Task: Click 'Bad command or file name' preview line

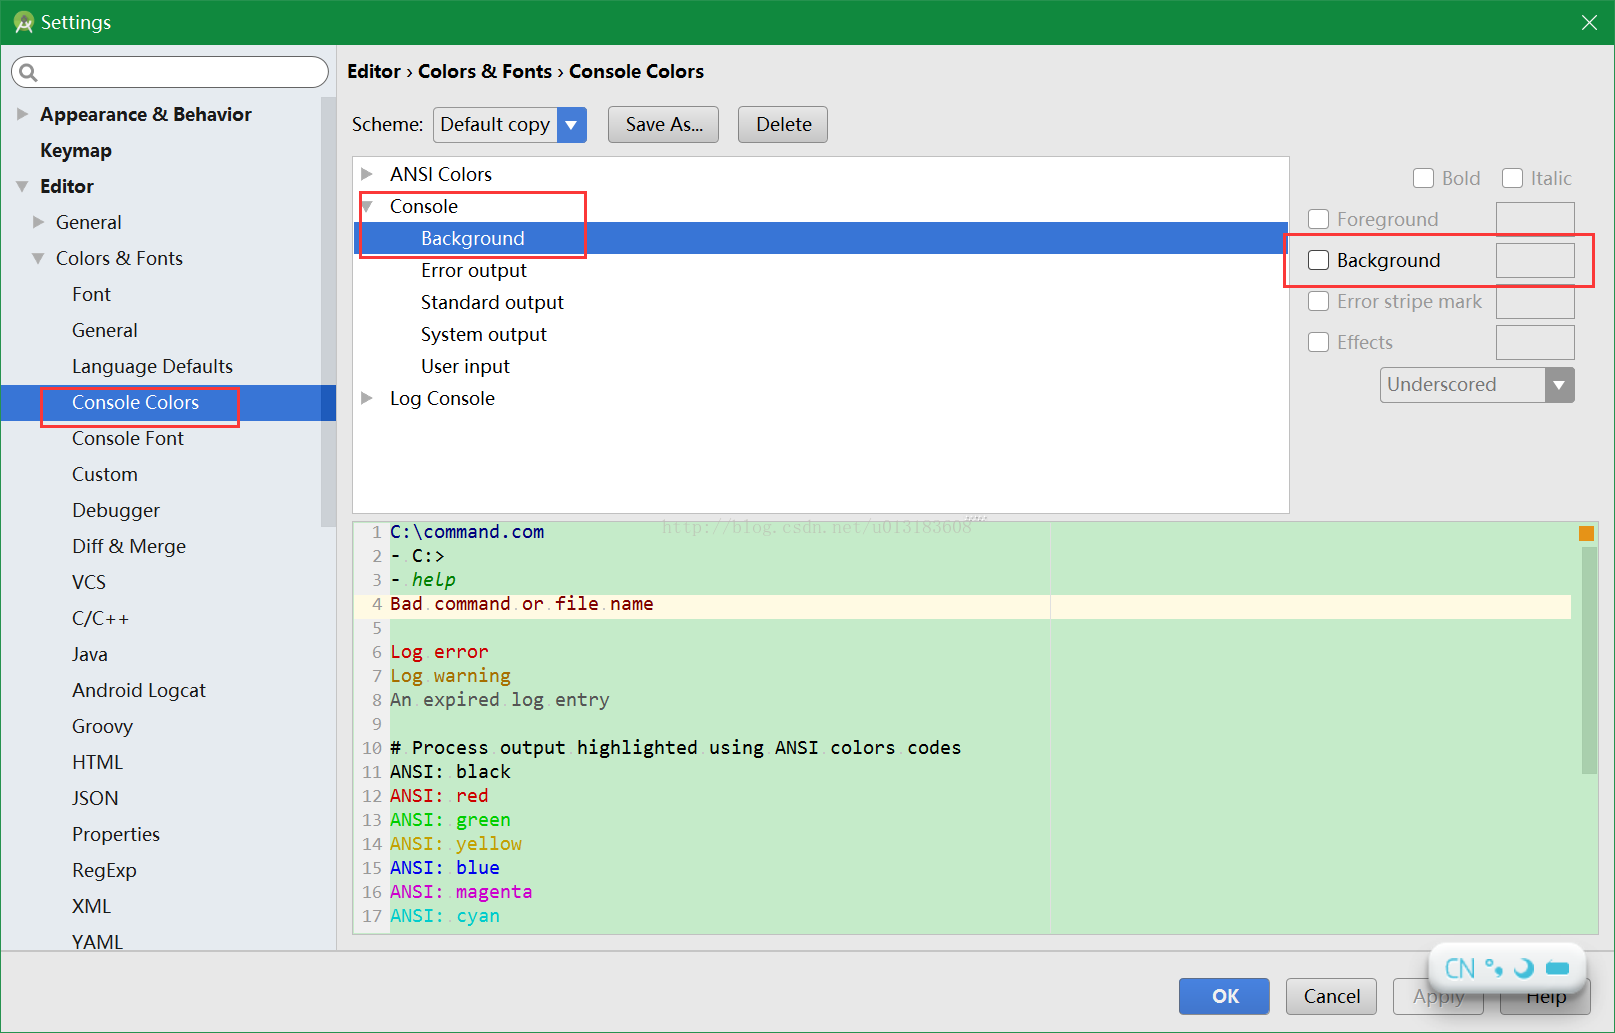Action: pos(522,604)
